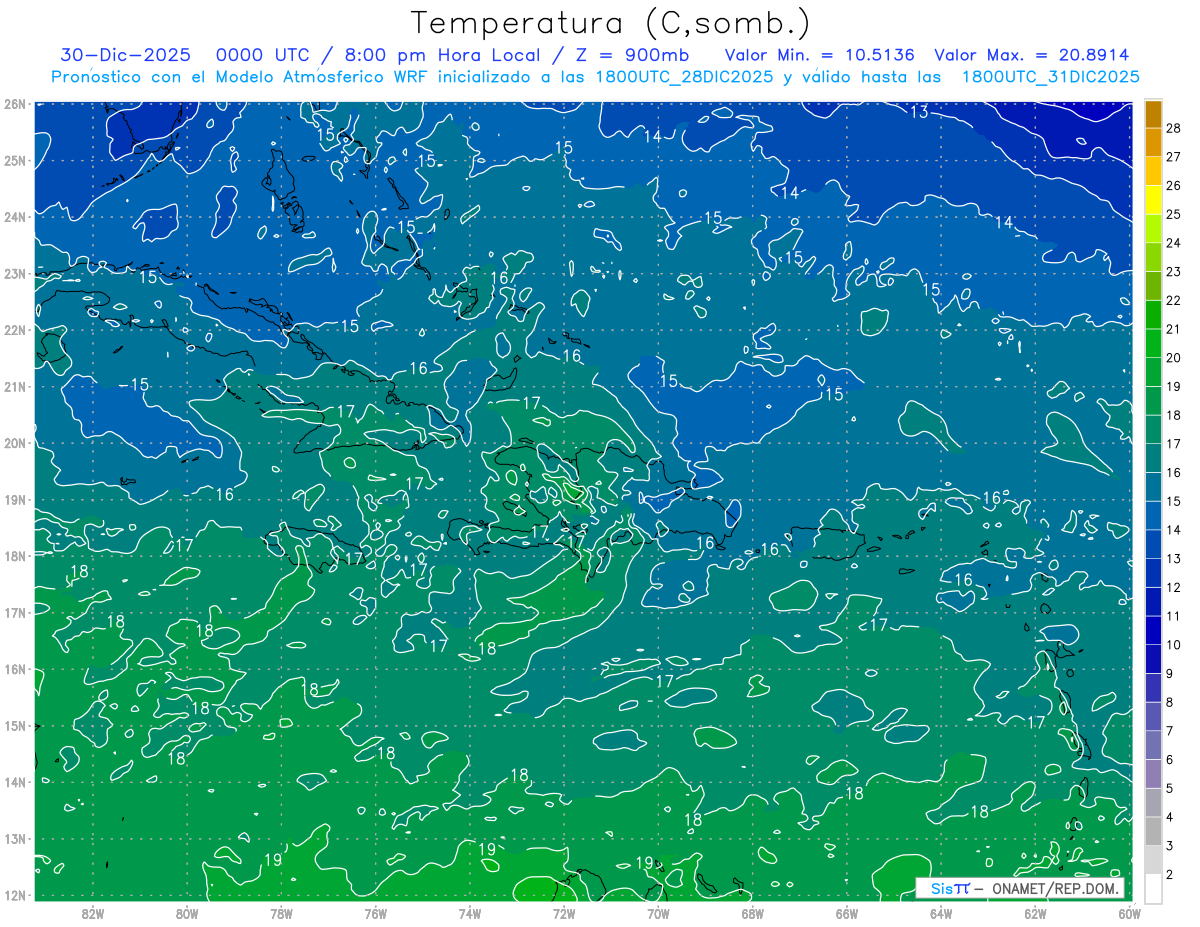Click the color scale label '11'
This screenshot has height=927, width=1200.
pos(1174,616)
